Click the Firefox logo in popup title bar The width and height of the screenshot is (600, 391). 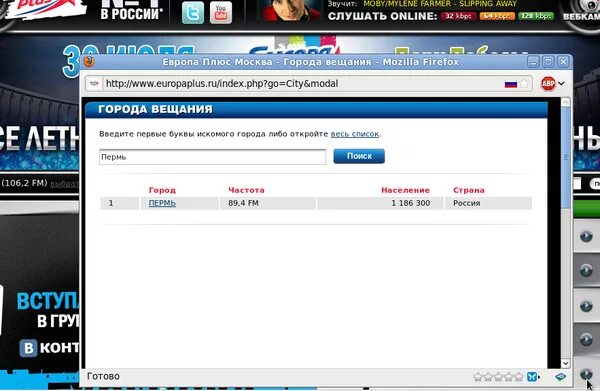point(89,62)
